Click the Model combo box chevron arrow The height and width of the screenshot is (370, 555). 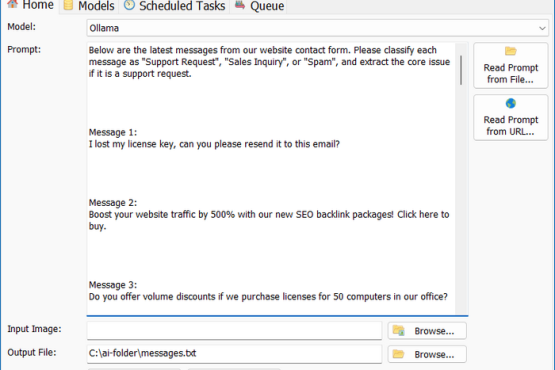tap(542, 28)
